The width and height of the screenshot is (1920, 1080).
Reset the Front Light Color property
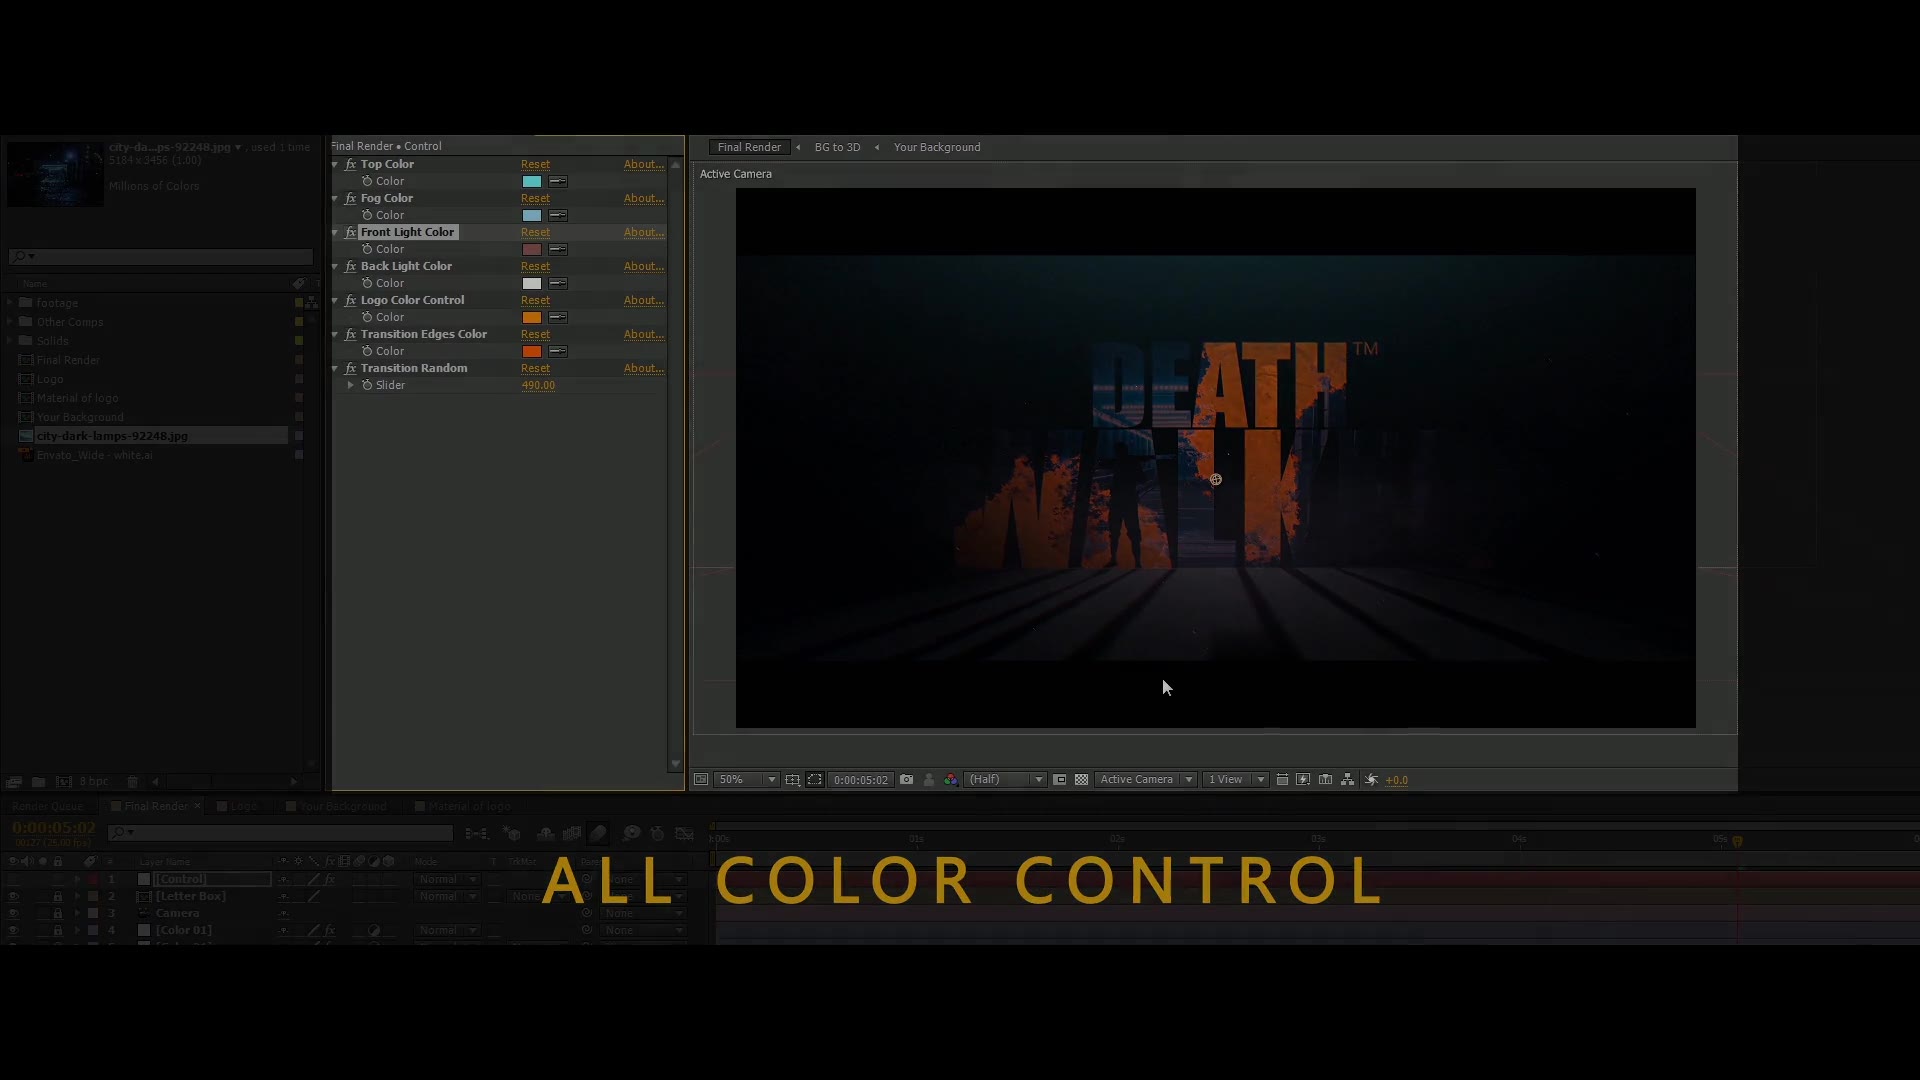click(535, 232)
